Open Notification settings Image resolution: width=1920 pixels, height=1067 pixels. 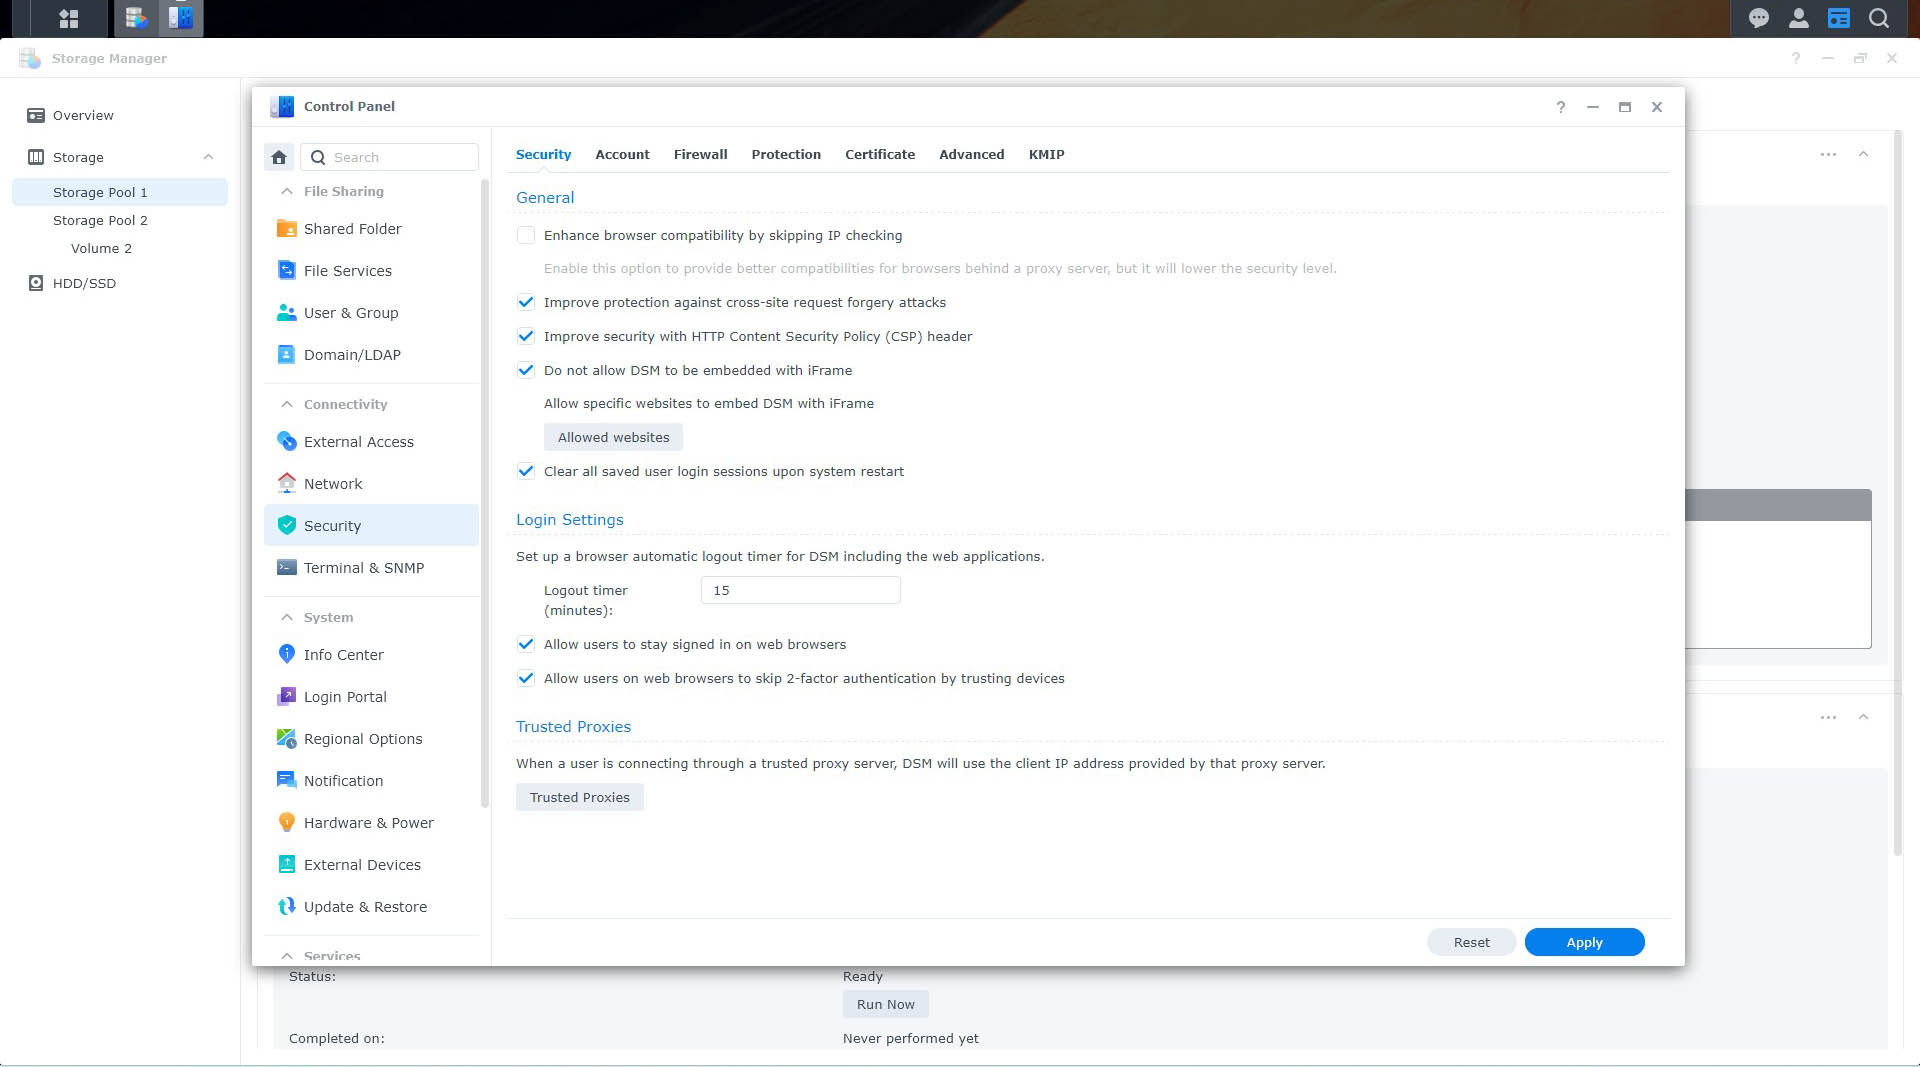(x=371, y=781)
